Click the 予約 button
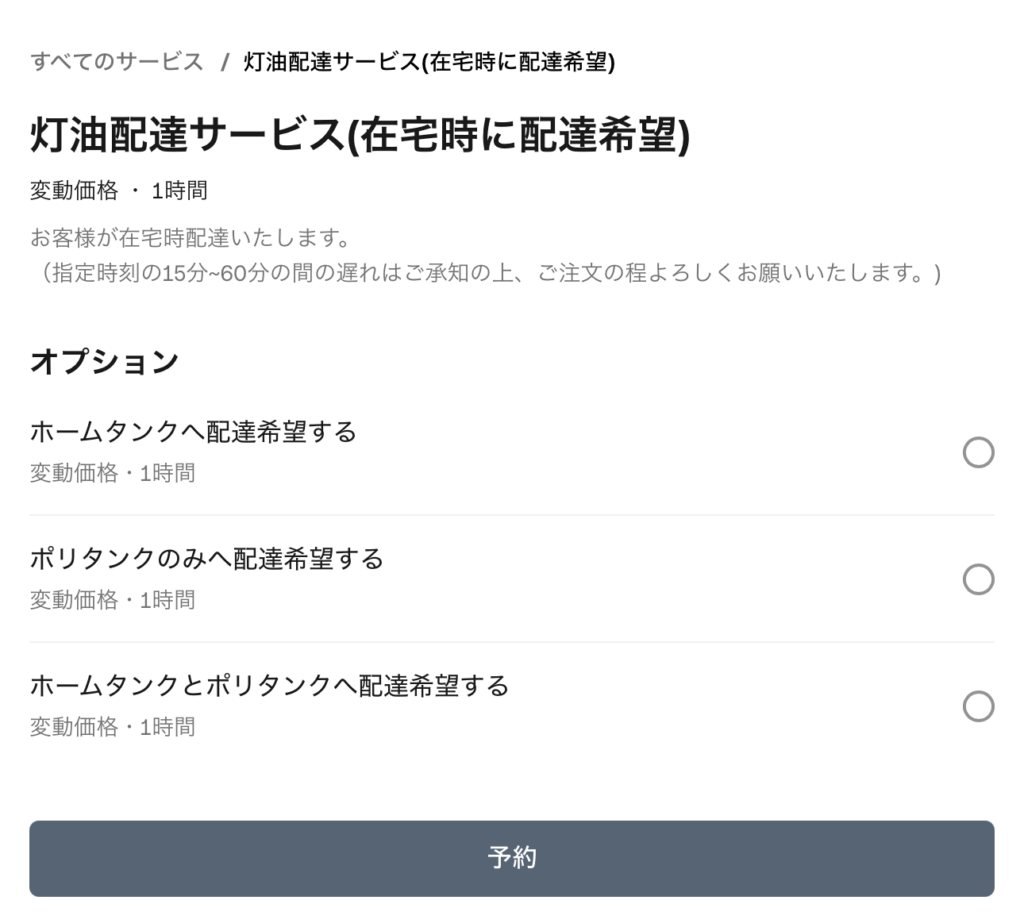The height and width of the screenshot is (923, 1024). (511, 858)
